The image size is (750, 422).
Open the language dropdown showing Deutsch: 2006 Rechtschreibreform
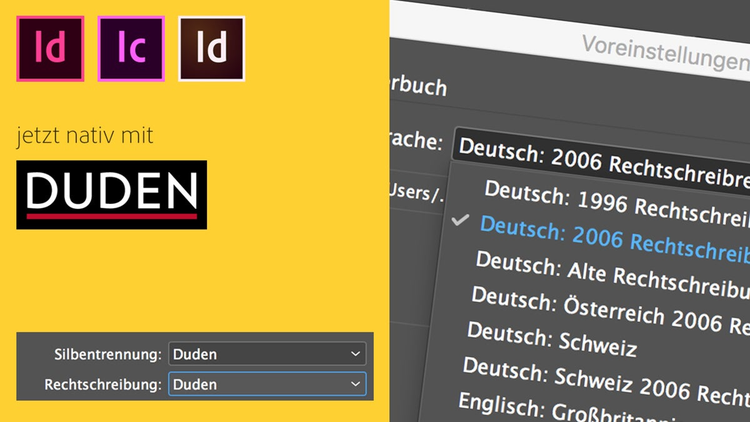(602, 163)
